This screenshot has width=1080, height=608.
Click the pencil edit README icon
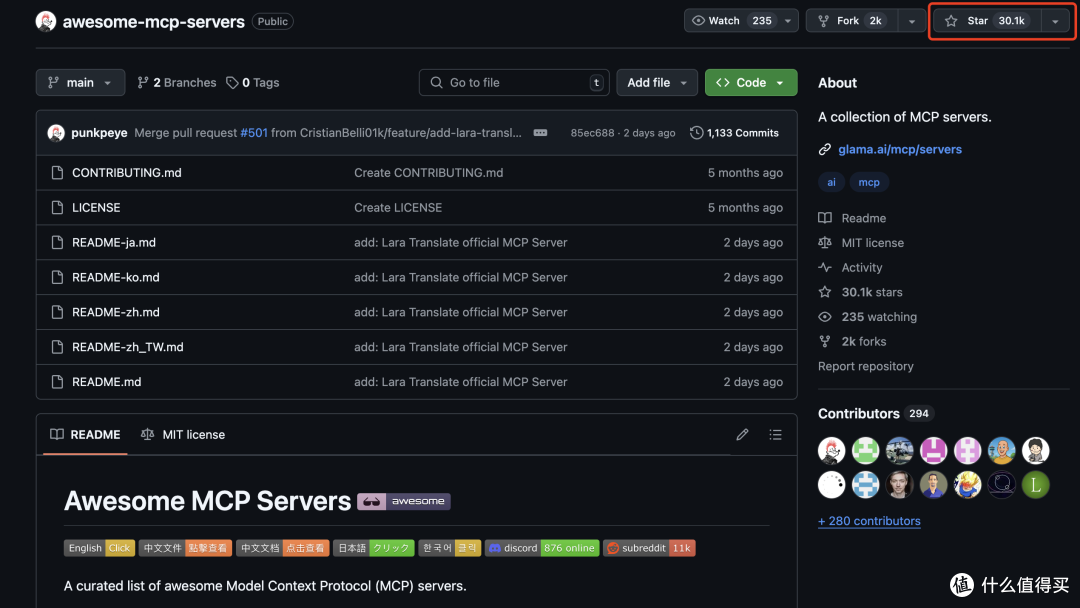click(742, 434)
